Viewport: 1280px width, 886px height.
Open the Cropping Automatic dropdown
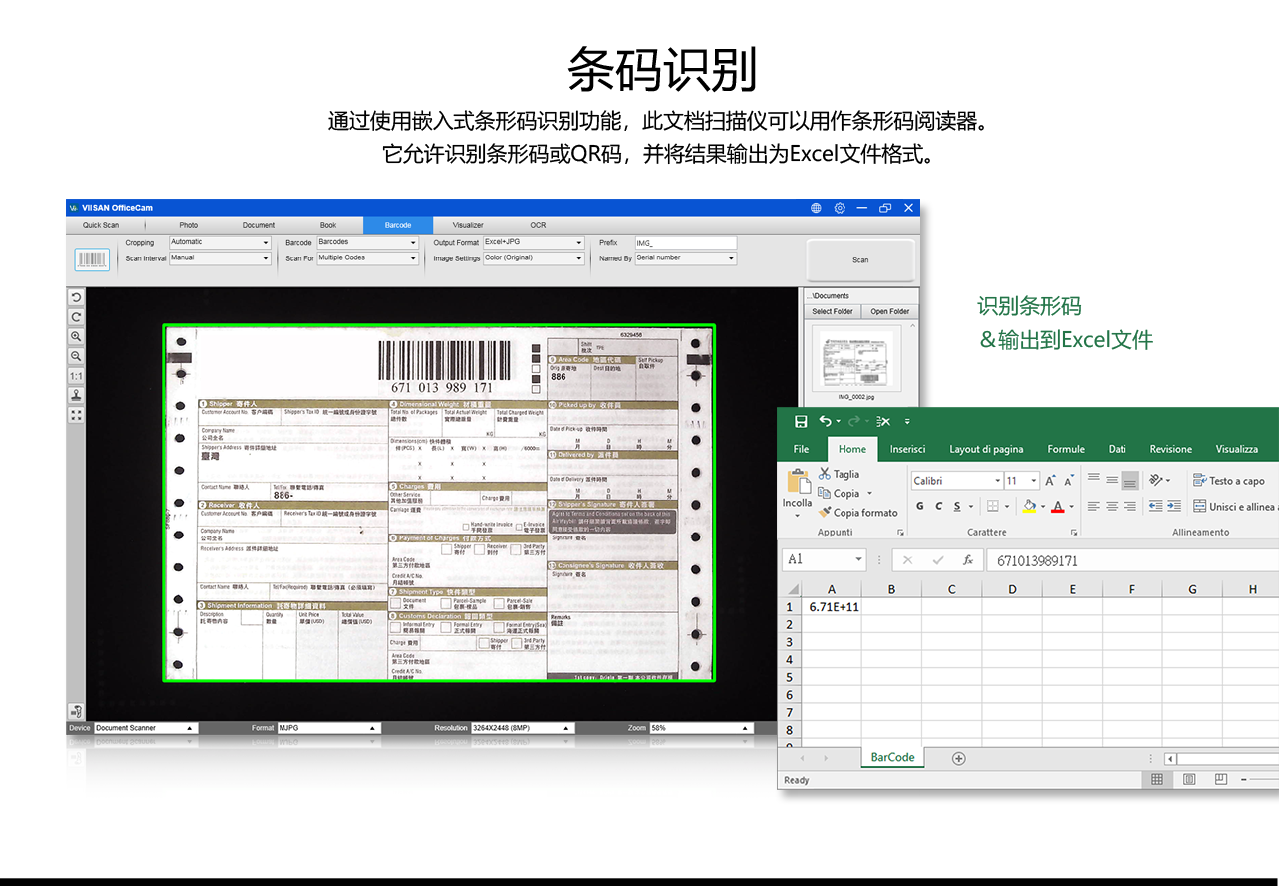220,243
